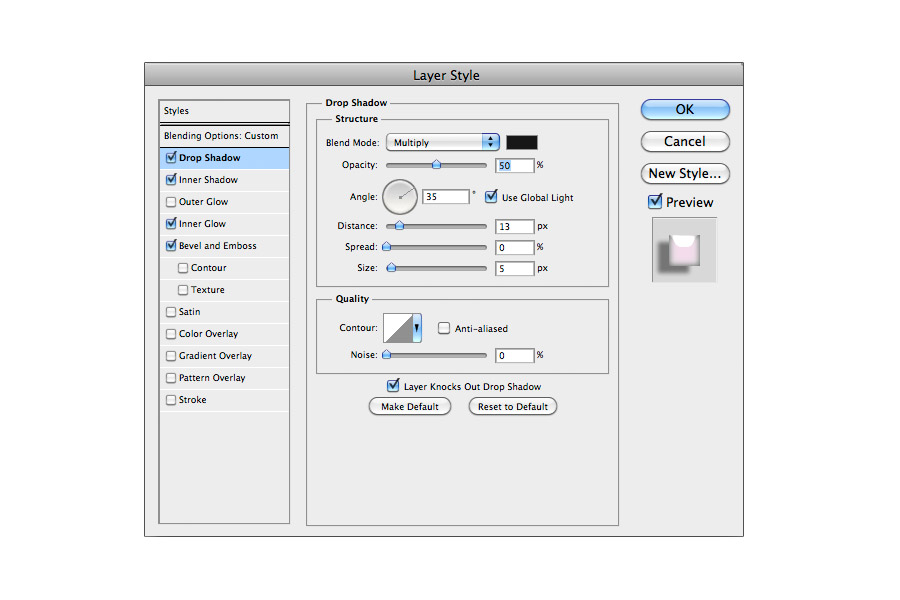Select the Inner Shadow label
The image size is (900, 600).
pyautogui.click(x=208, y=180)
